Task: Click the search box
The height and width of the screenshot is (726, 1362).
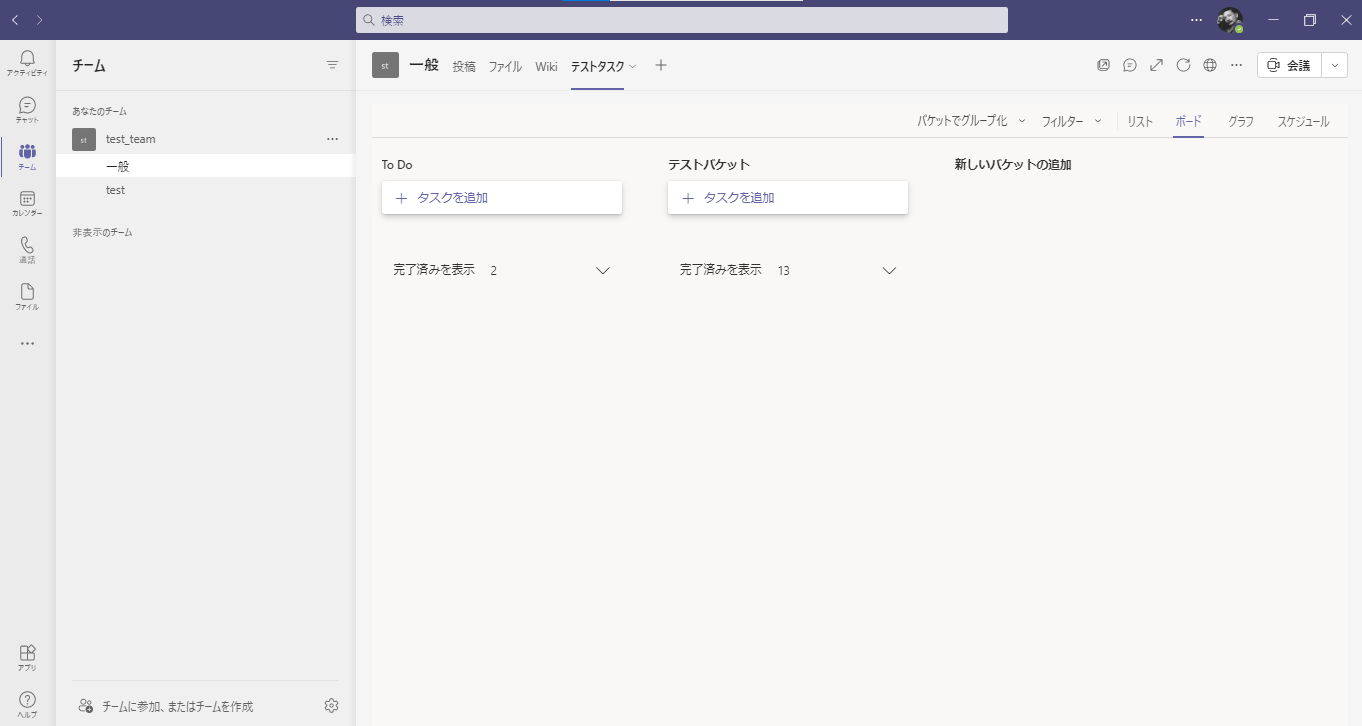Action: (682, 20)
